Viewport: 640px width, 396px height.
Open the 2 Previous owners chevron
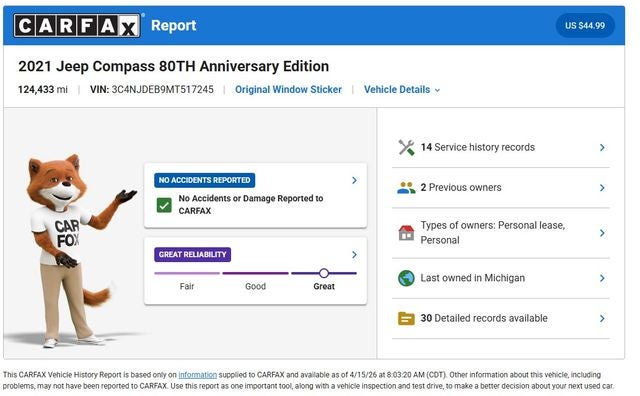[x=602, y=188]
